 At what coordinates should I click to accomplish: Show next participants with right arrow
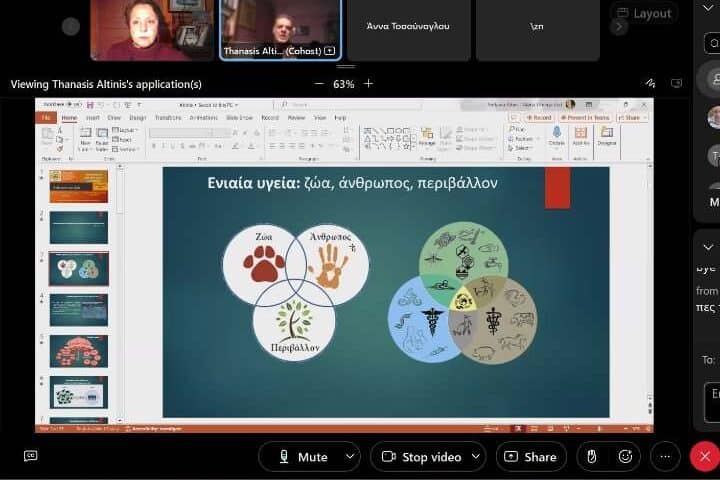click(x=619, y=27)
